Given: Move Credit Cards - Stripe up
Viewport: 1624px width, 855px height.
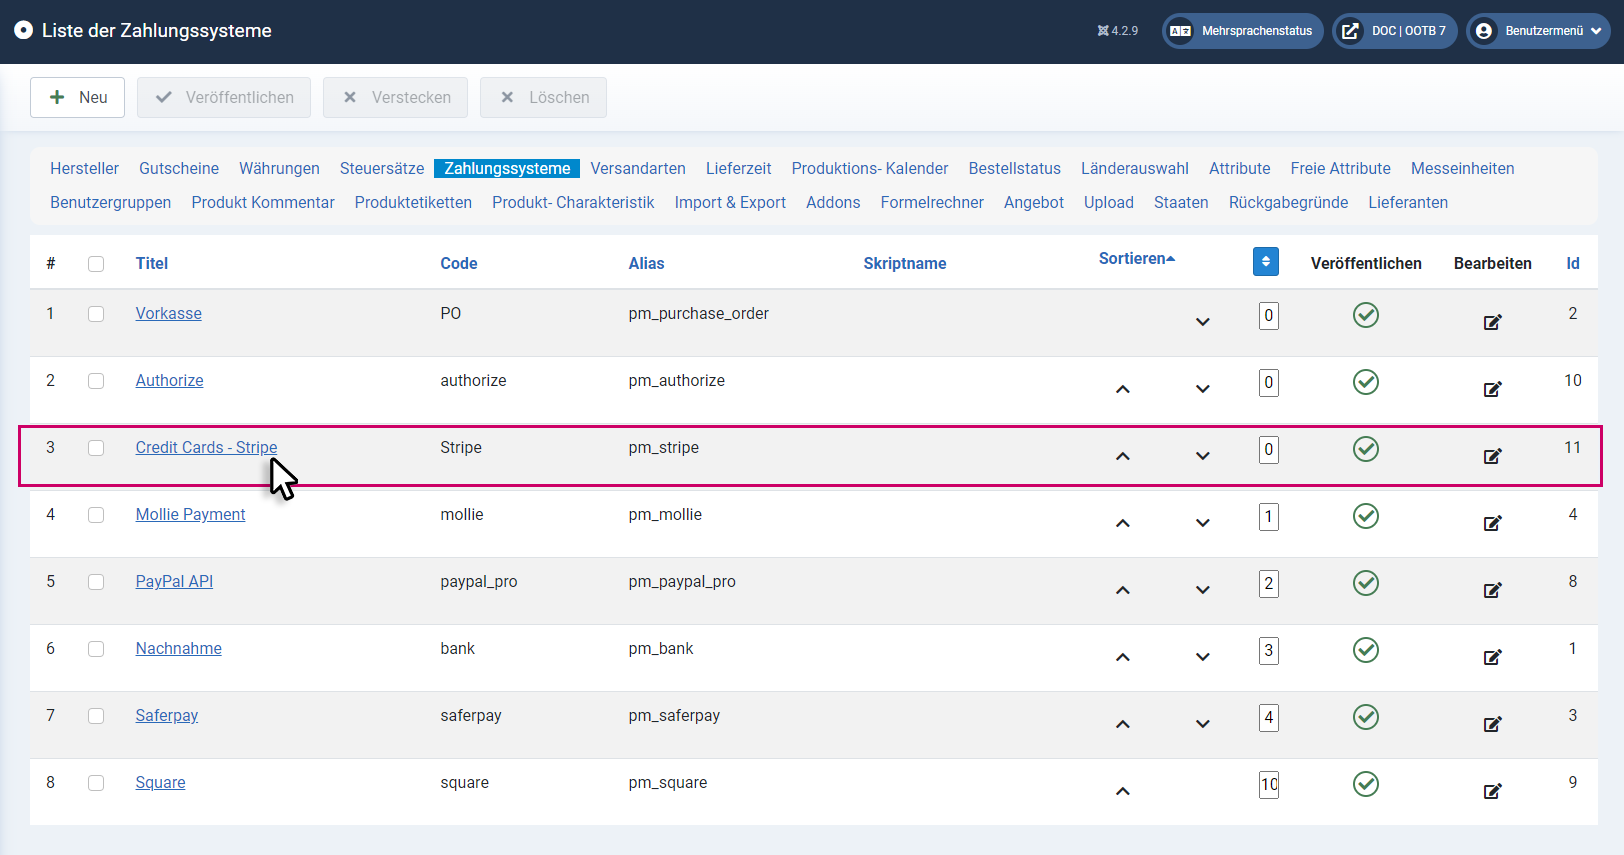Looking at the screenshot, I should click(x=1123, y=456).
